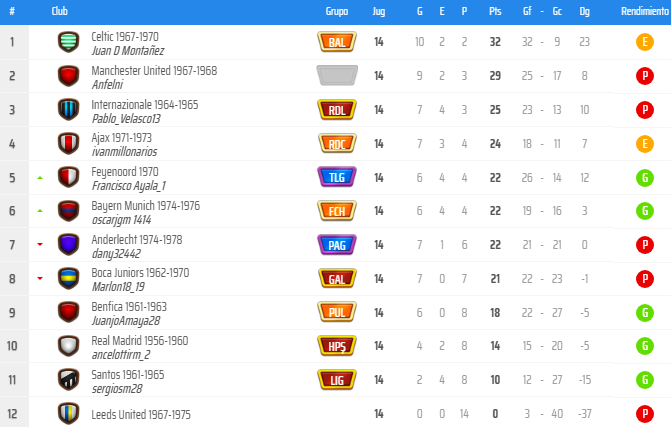The height and width of the screenshot is (427, 671).
Task: Open the BAL group badge
Action: 337,42
